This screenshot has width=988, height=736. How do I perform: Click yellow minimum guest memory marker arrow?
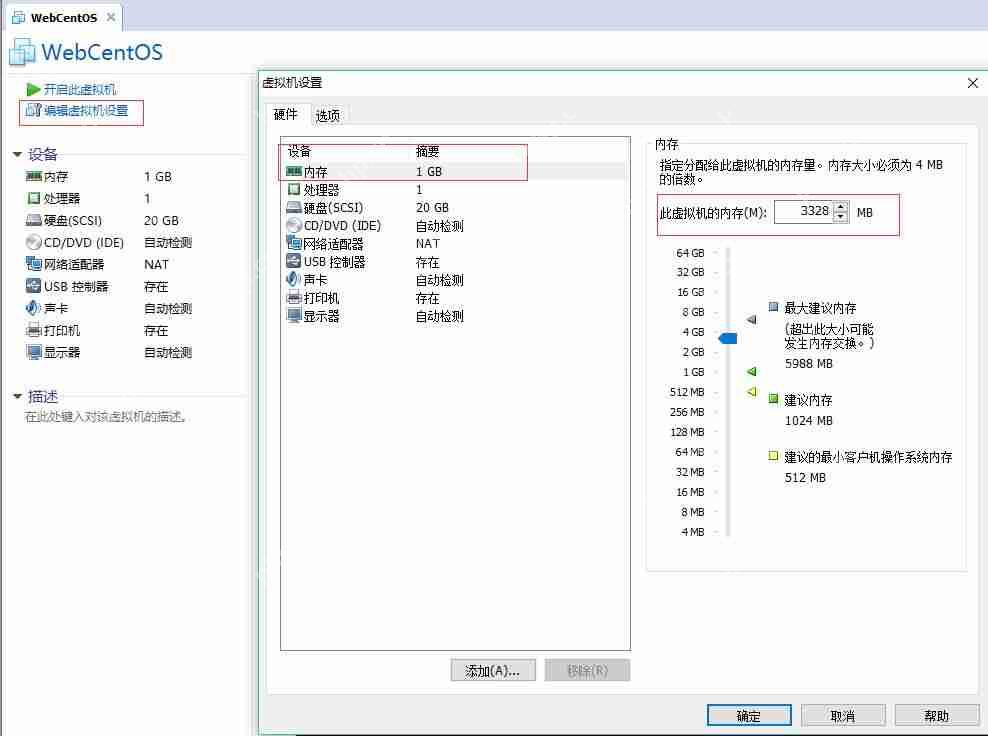(751, 391)
